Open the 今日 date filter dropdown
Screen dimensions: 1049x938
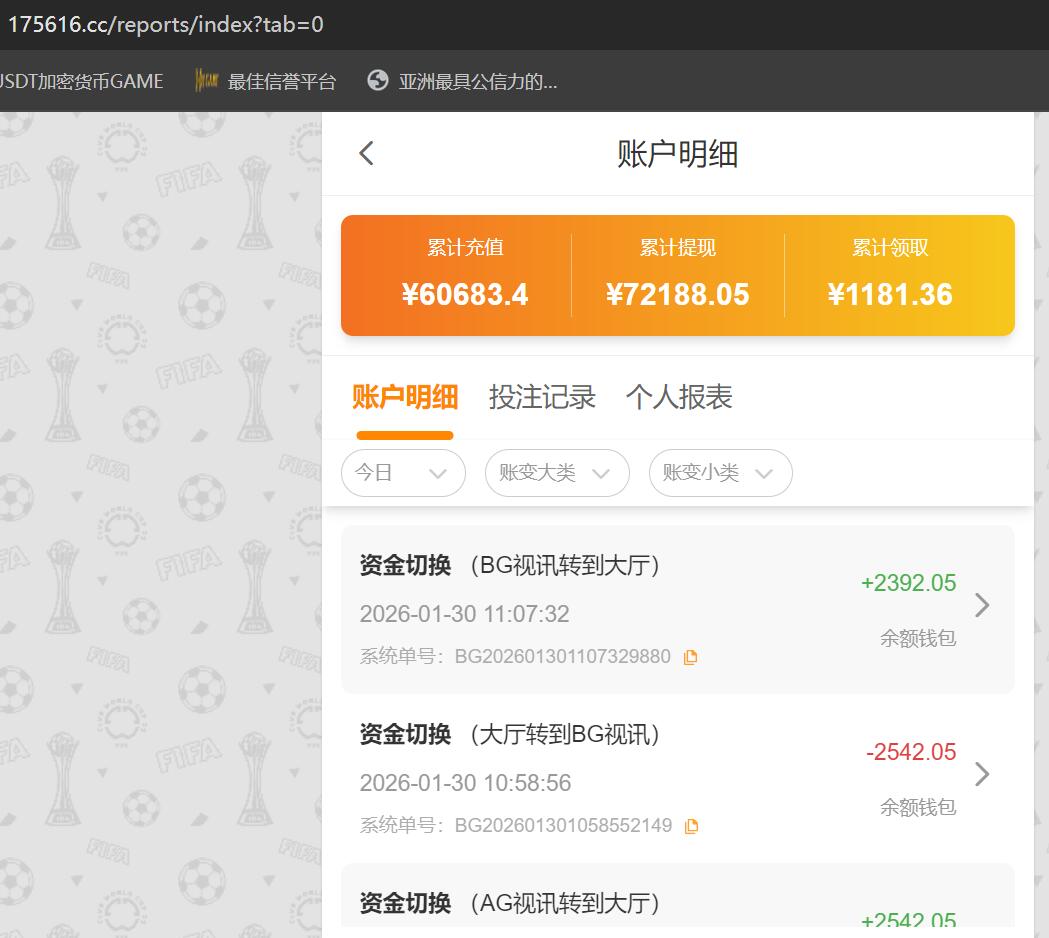(x=403, y=472)
